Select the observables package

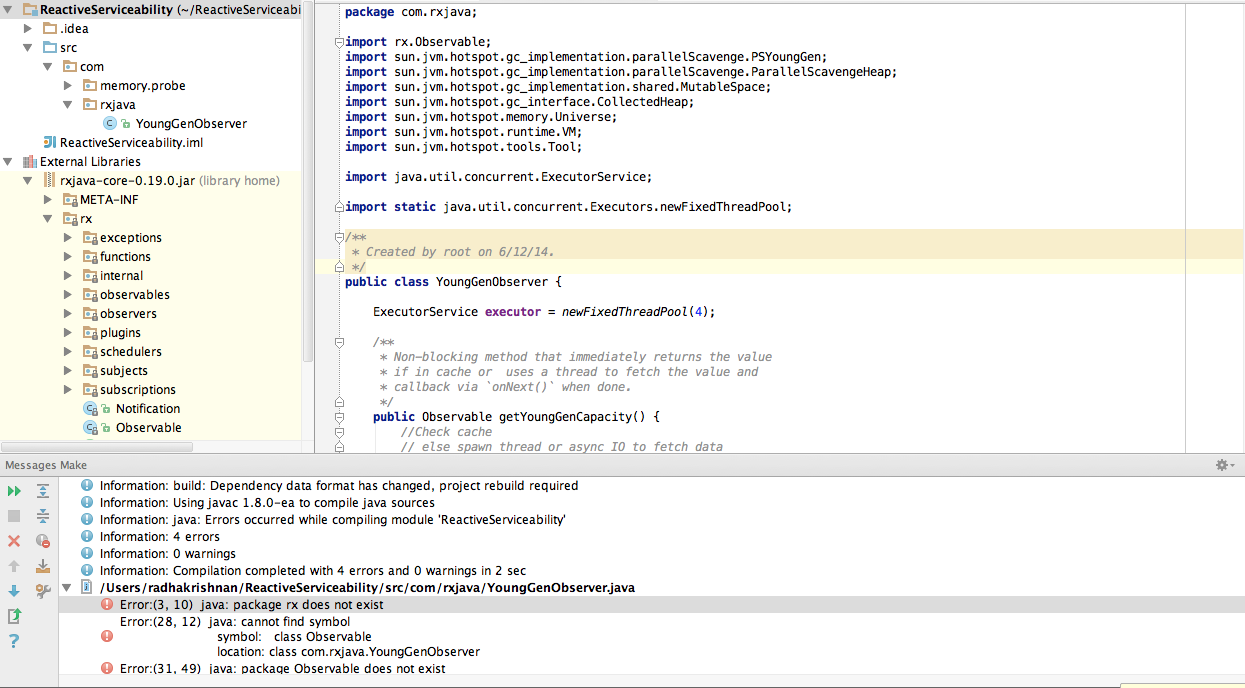[x=135, y=295]
